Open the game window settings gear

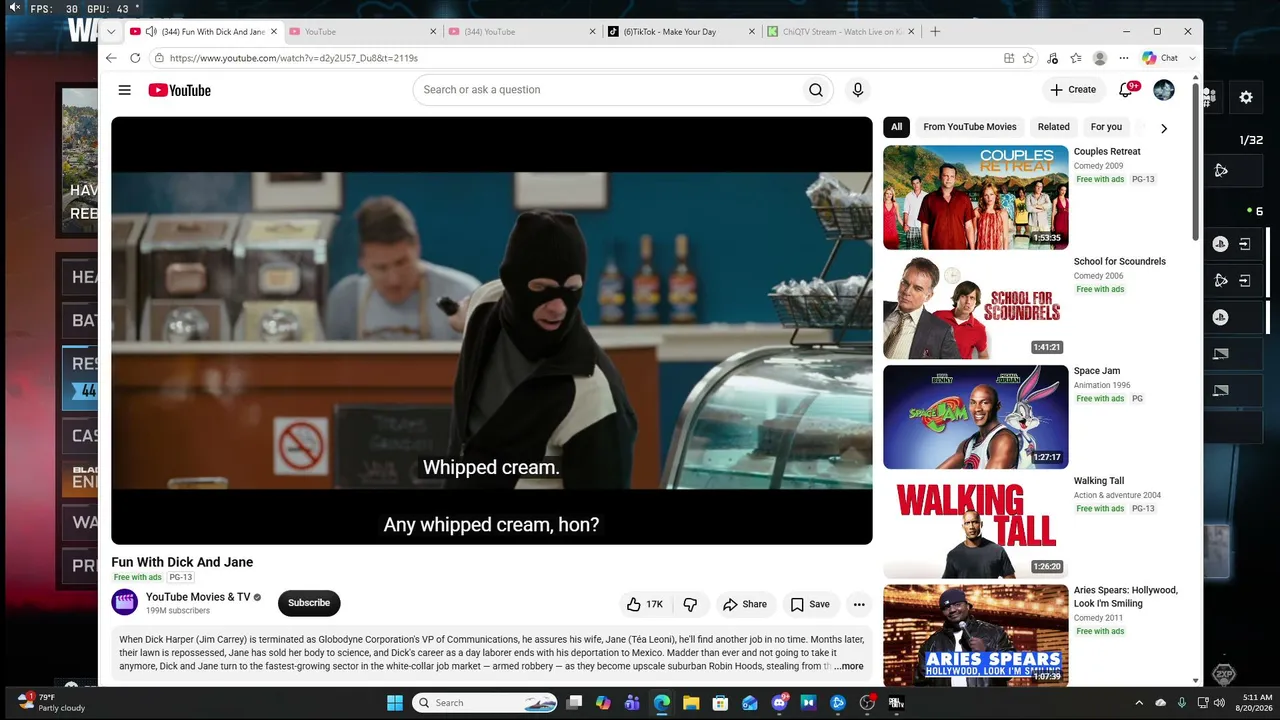point(1246,97)
